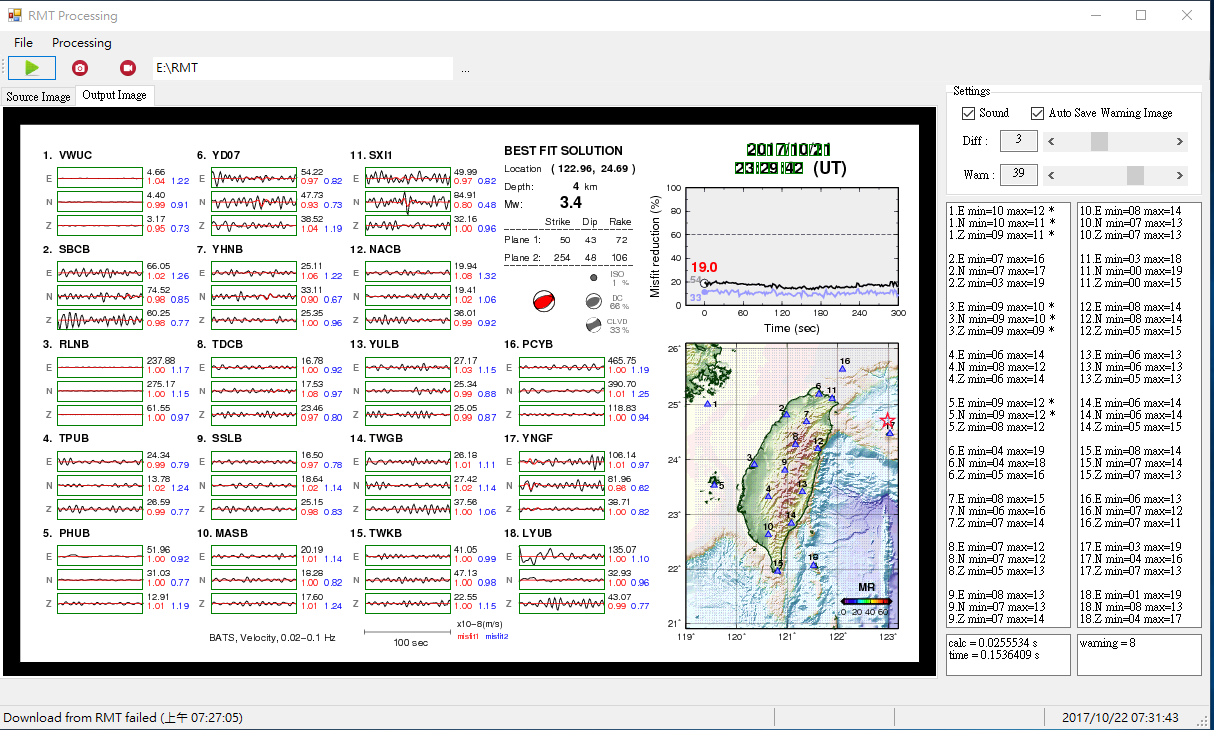Click the '5.N min=09 max=12 *' row

pos(1001,415)
